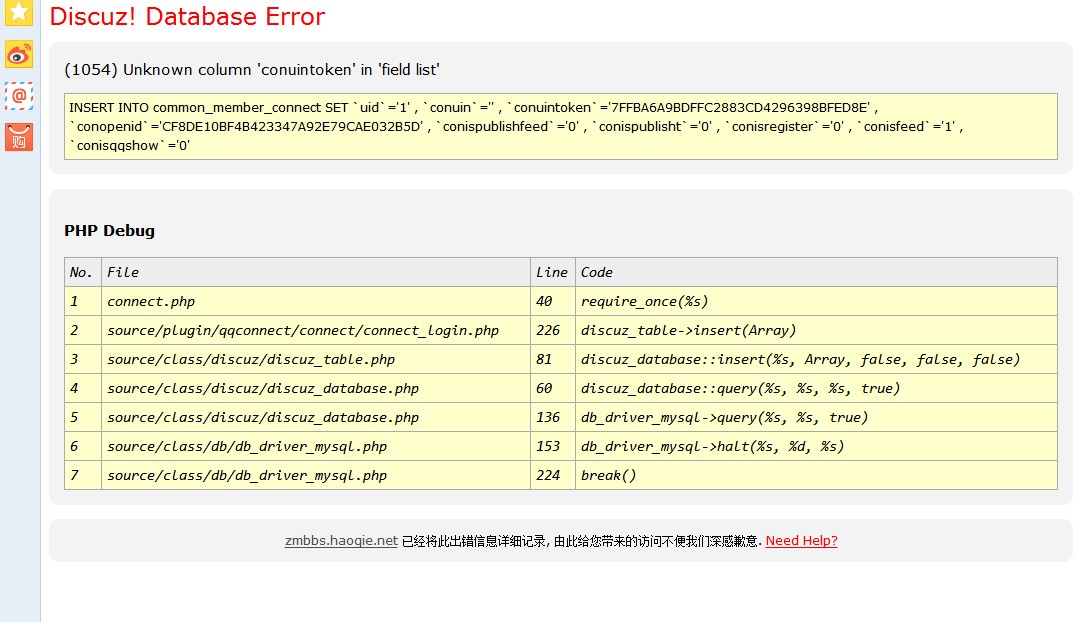Viewport: 1074px width, 622px height.
Task: Click the Discuz! Database Error heading
Action: pos(187,17)
